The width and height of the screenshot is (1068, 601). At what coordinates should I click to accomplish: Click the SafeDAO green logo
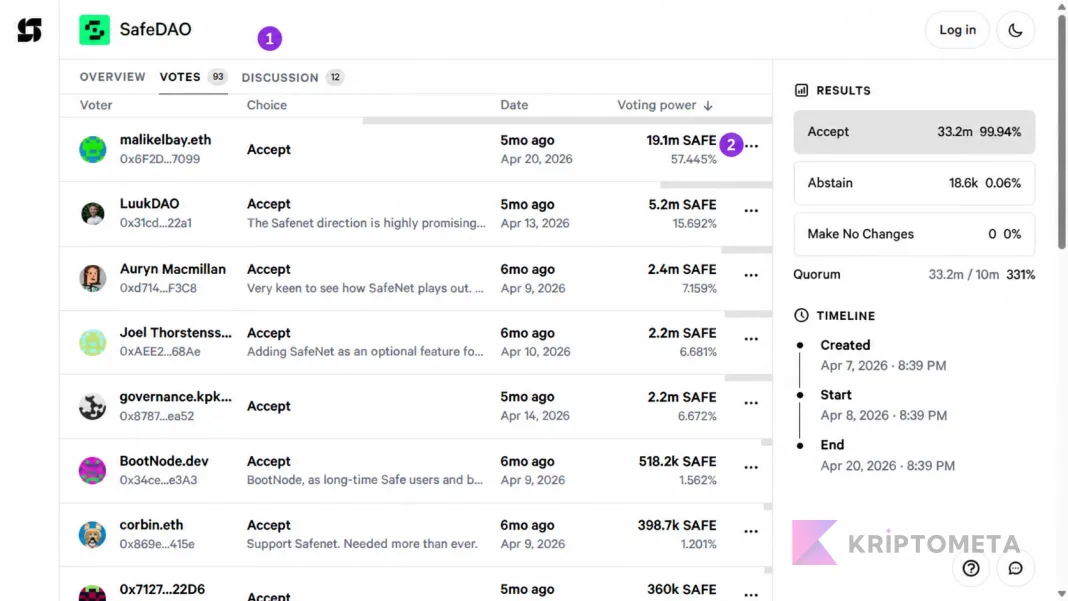pyautogui.click(x=94, y=30)
